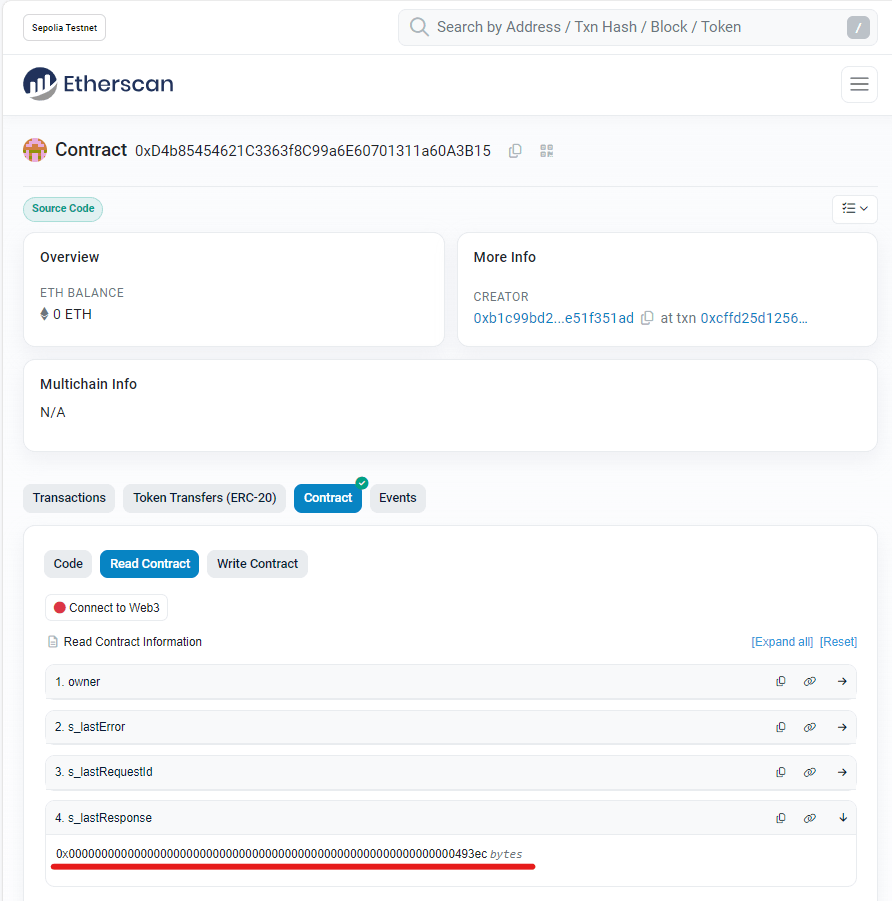Copy the s_lastRequestId method name
This screenshot has height=901, width=892.
780,772
